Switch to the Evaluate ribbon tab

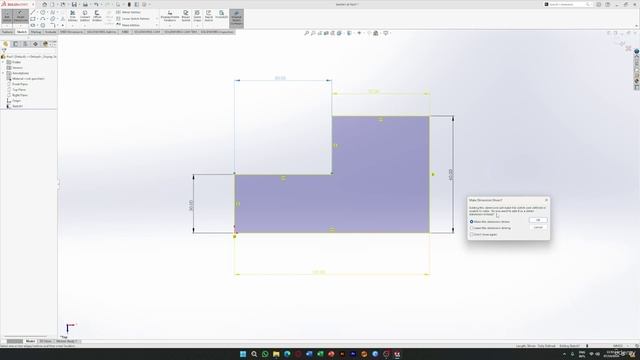click(51, 32)
